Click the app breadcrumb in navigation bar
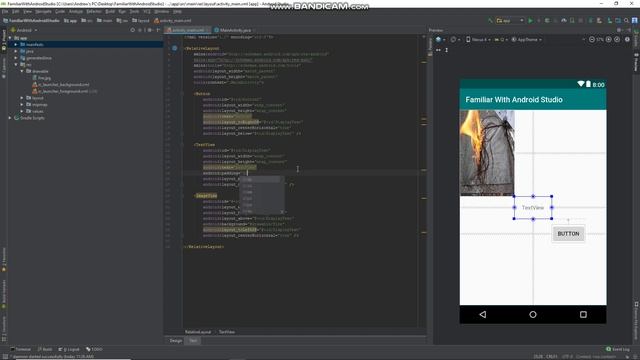 point(71,20)
